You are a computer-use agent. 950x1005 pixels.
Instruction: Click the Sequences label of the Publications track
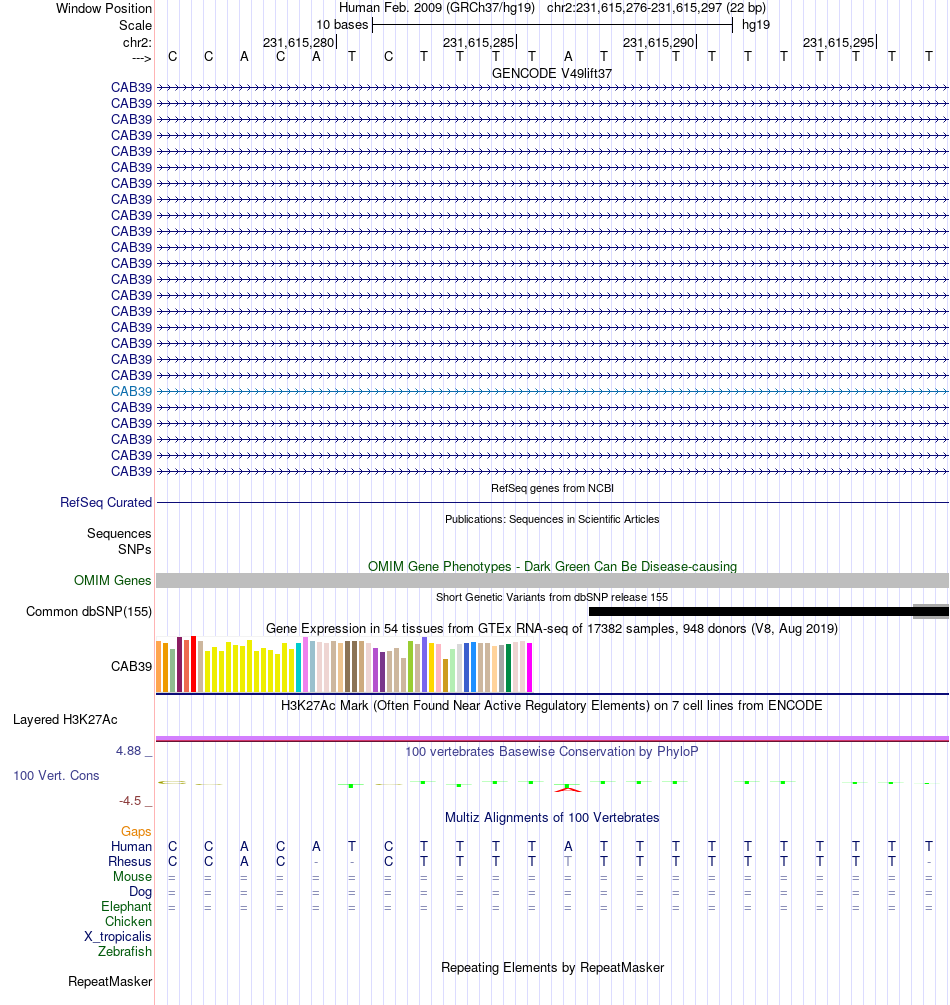[x=119, y=533]
